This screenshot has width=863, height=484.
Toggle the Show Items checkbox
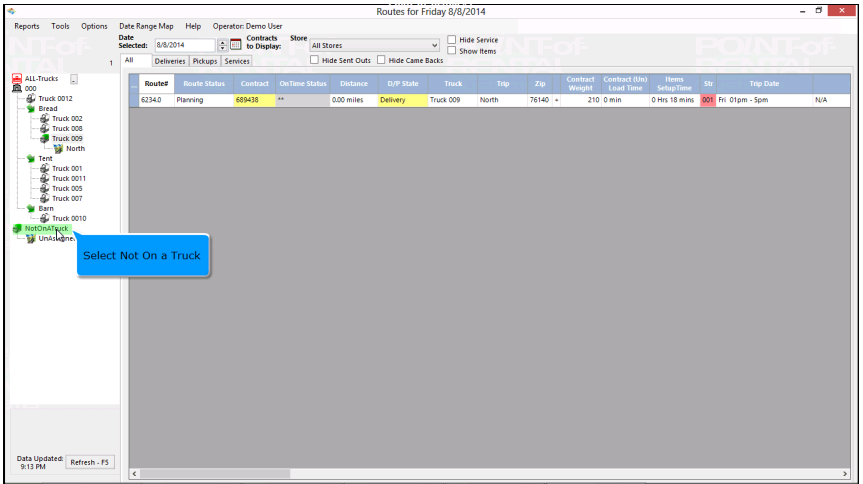[x=452, y=51]
